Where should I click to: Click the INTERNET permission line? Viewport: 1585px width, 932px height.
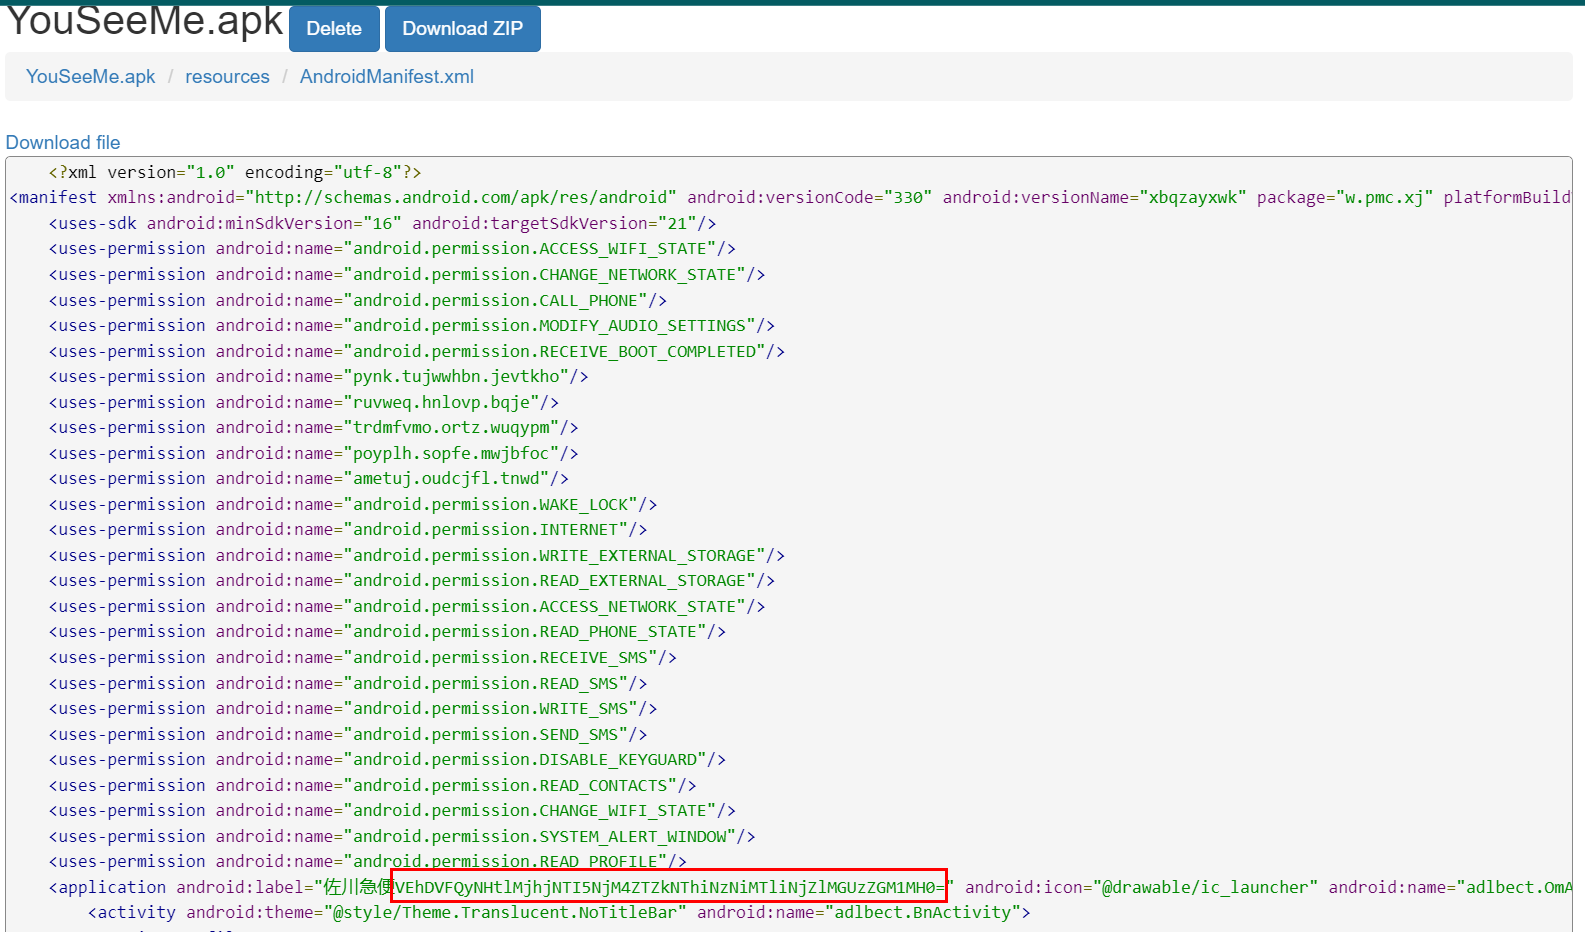tap(348, 530)
